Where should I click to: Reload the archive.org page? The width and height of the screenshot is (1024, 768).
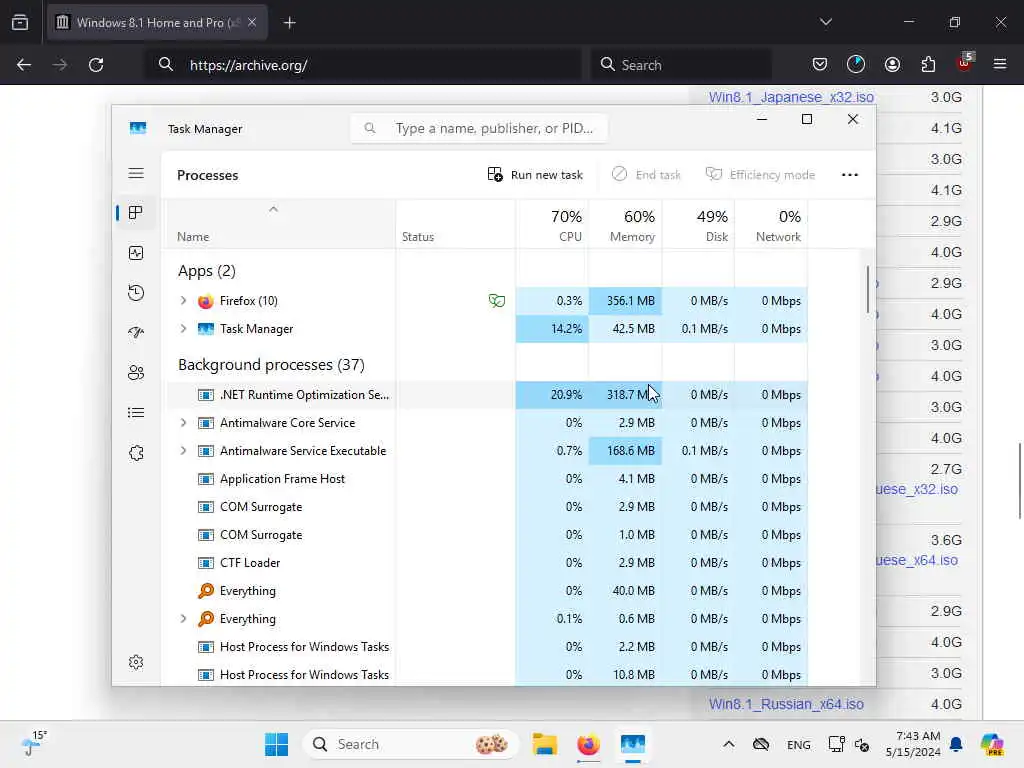[x=96, y=65]
